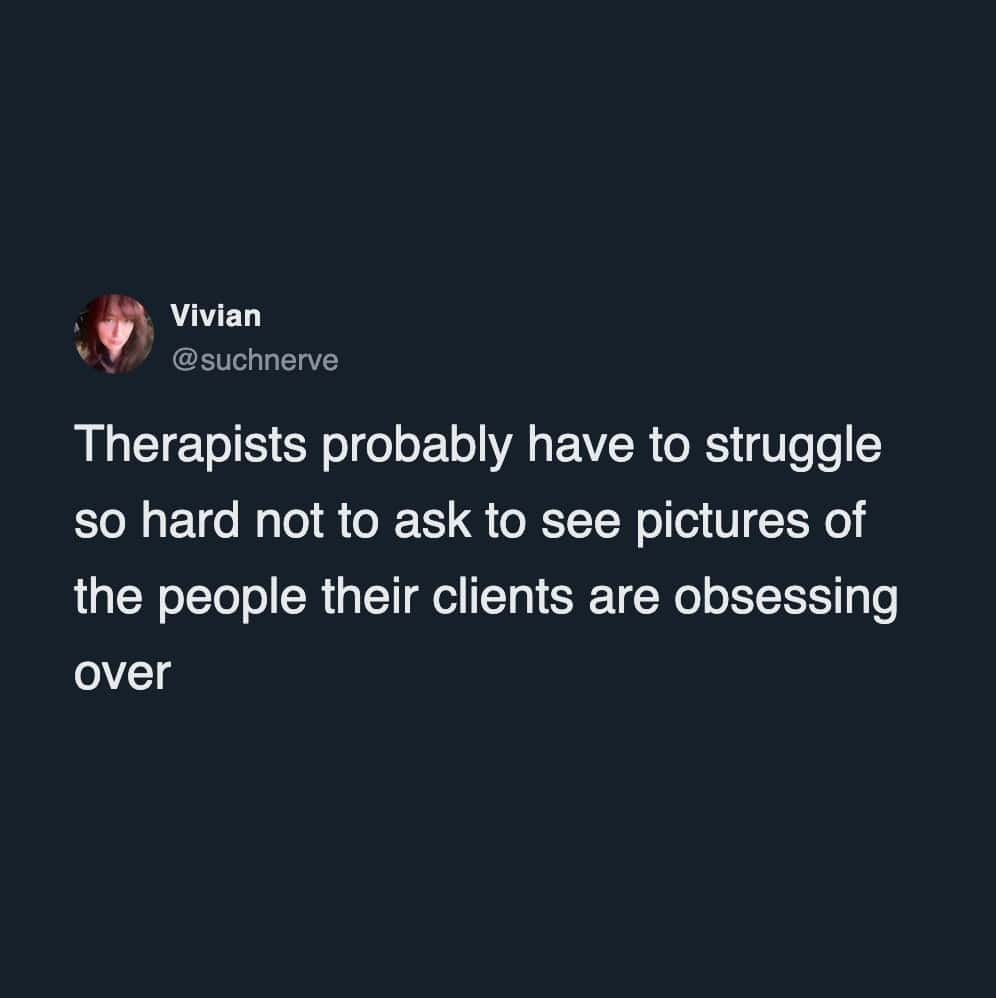Open Vivian's circular profile picture
Viewport: 996px width, 998px height.
[114, 334]
